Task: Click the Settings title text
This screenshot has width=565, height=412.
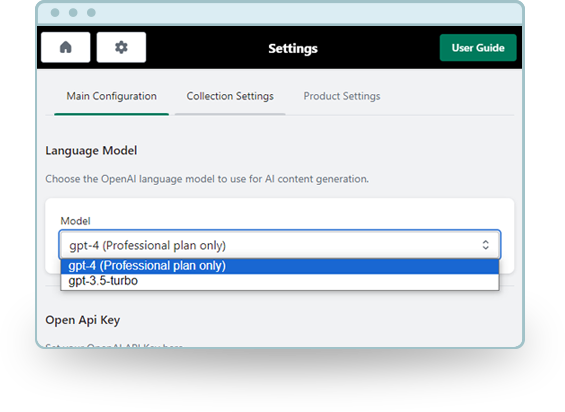Action: coord(293,48)
